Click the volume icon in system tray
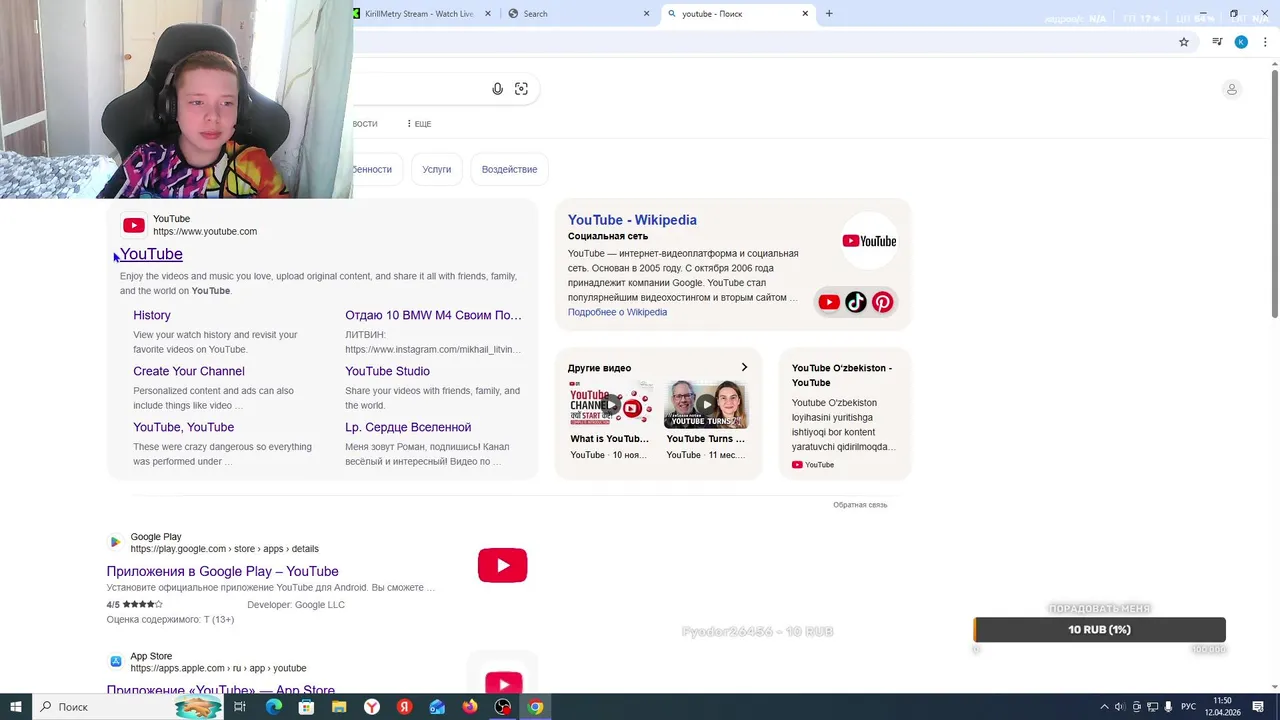 click(1119, 707)
